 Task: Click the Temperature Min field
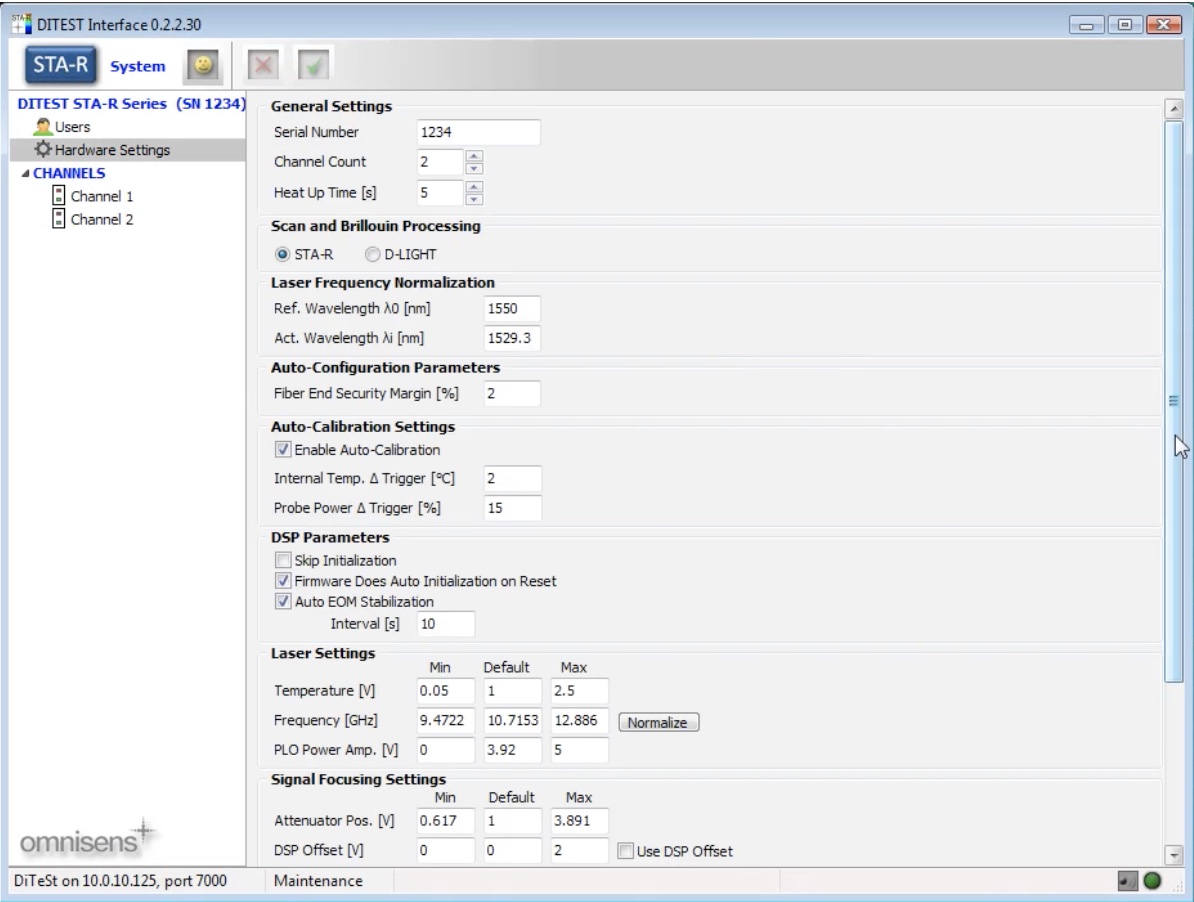[x=445, y=690]
